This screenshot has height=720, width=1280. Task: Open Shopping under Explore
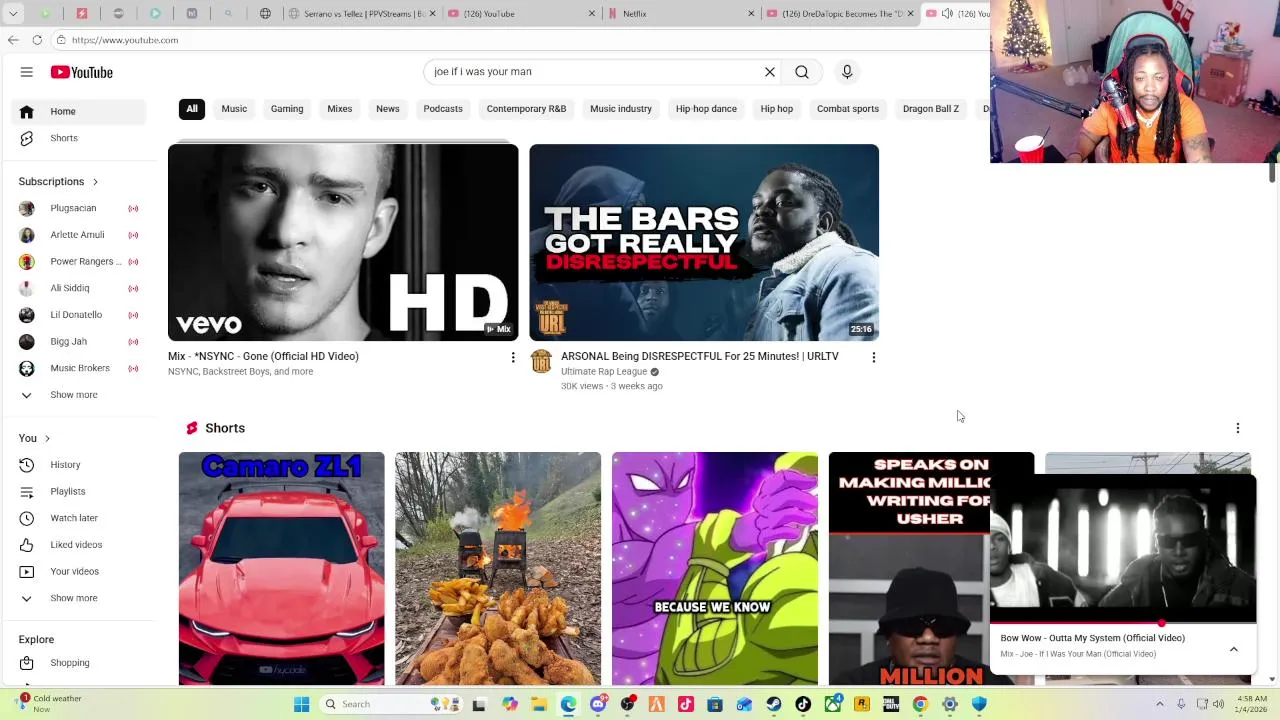click(x=80, y=663)
